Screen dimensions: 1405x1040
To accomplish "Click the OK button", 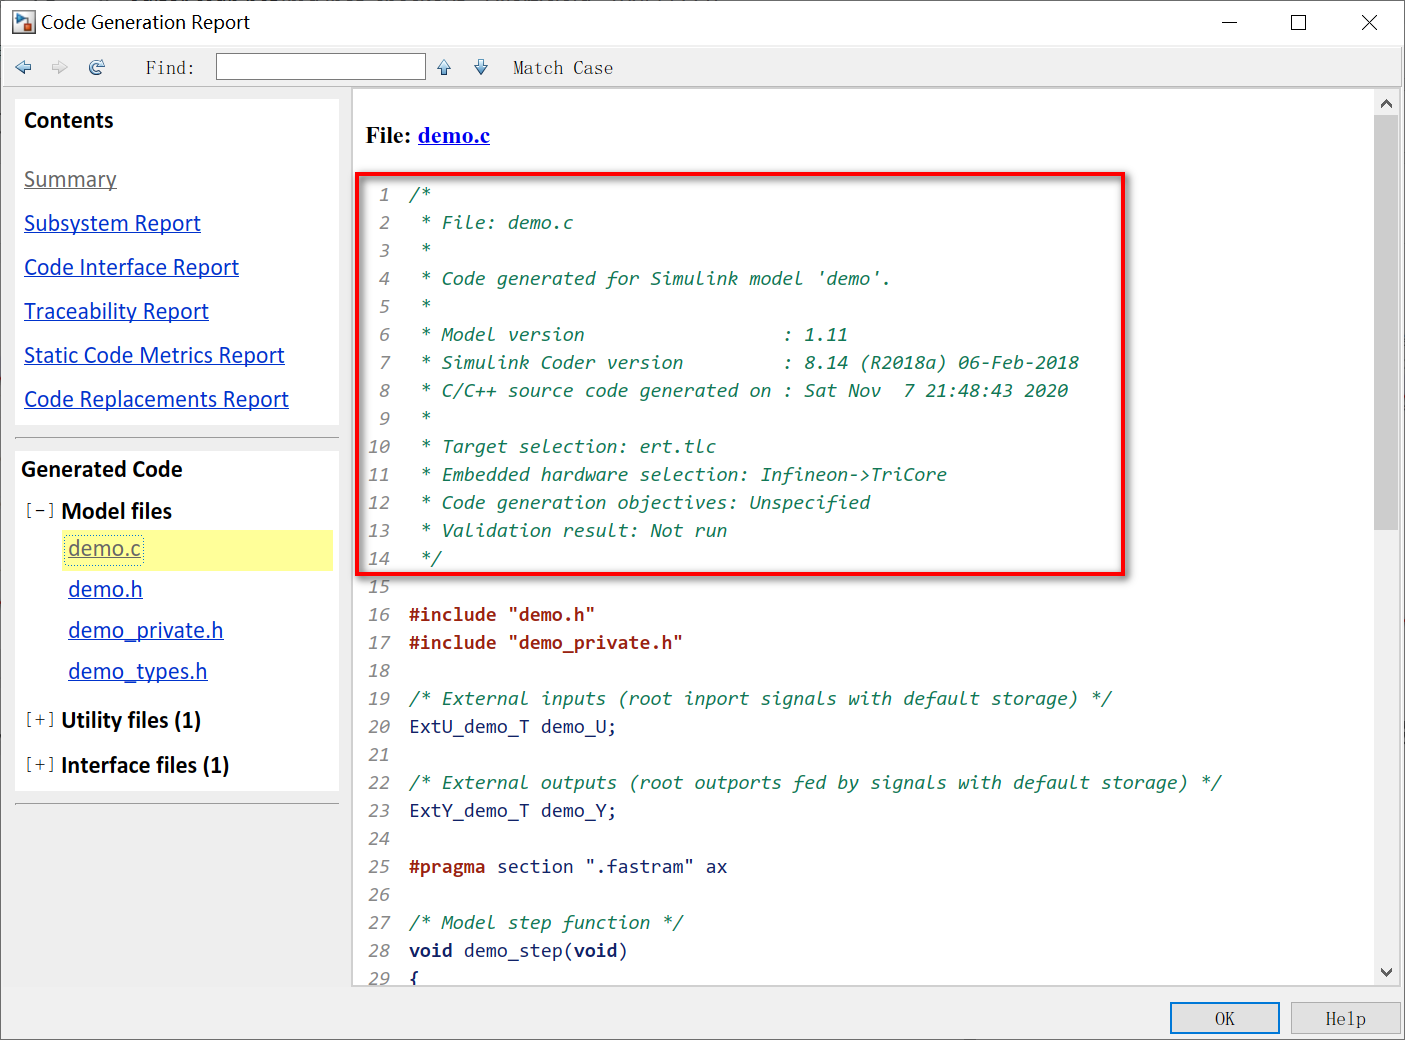I will 1225,1018.
